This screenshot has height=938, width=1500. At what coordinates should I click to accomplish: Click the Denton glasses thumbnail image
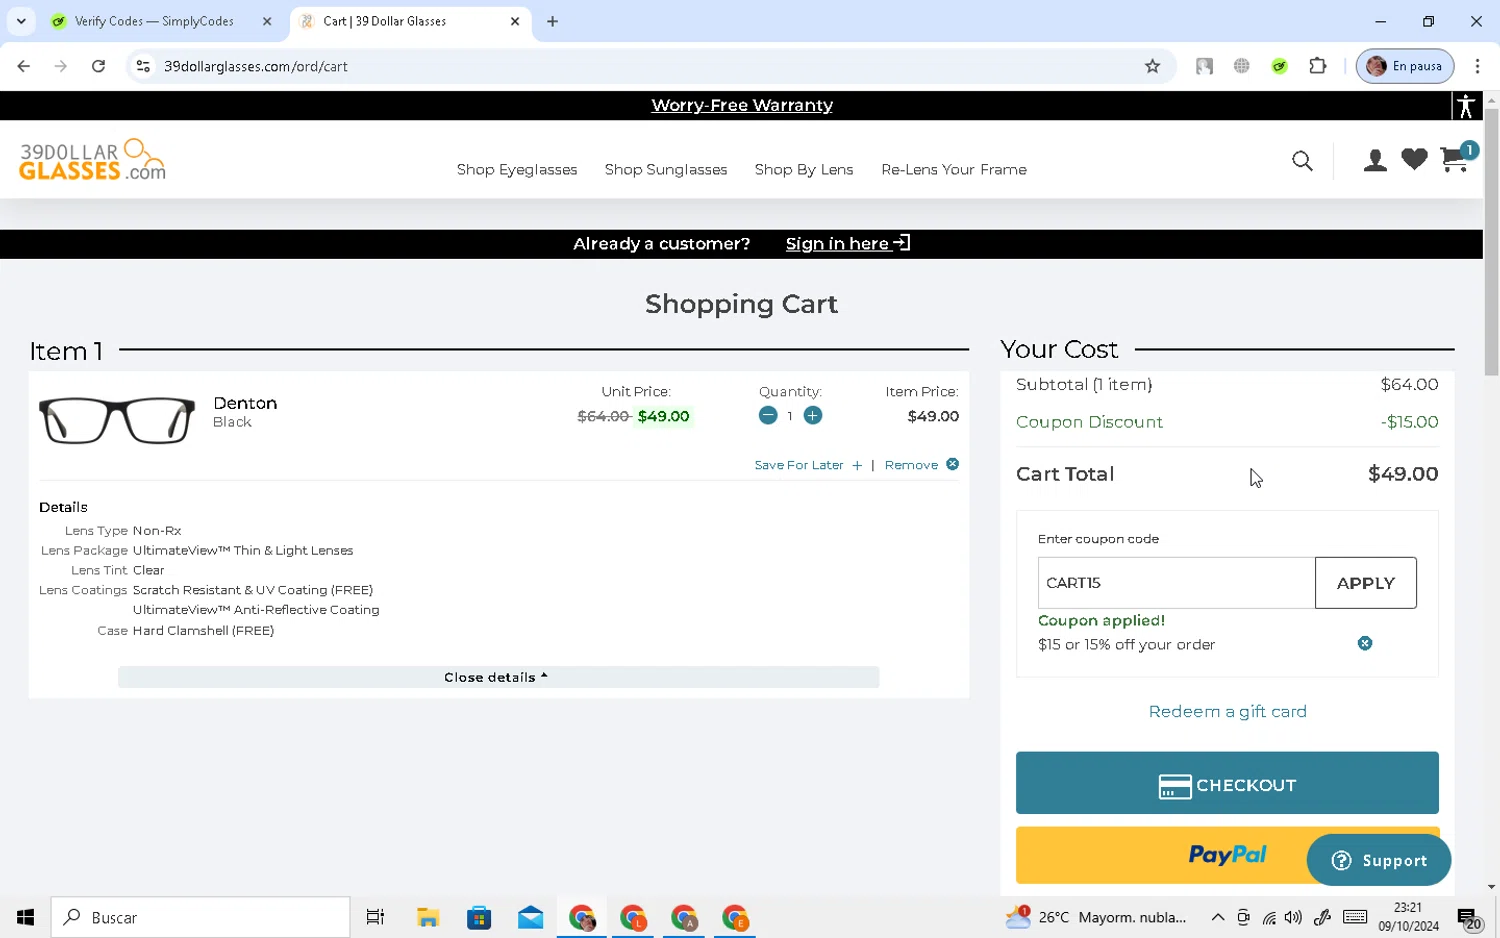pos(117,419)
